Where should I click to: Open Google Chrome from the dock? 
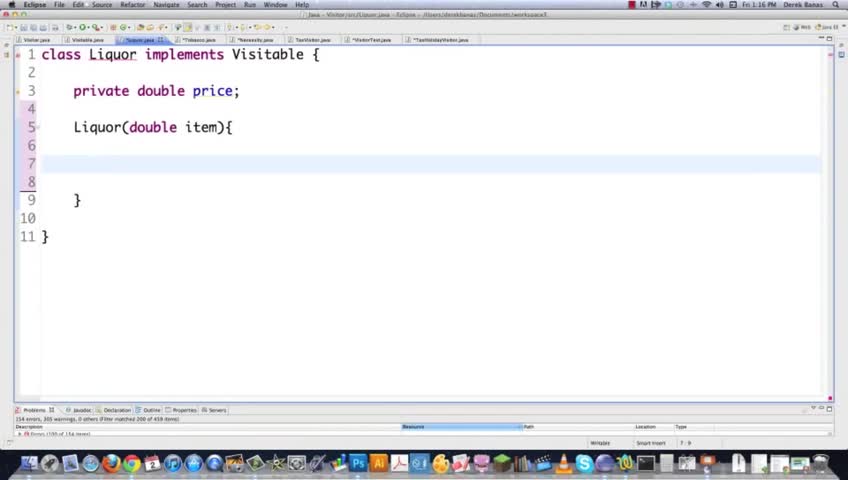point(131,463)
